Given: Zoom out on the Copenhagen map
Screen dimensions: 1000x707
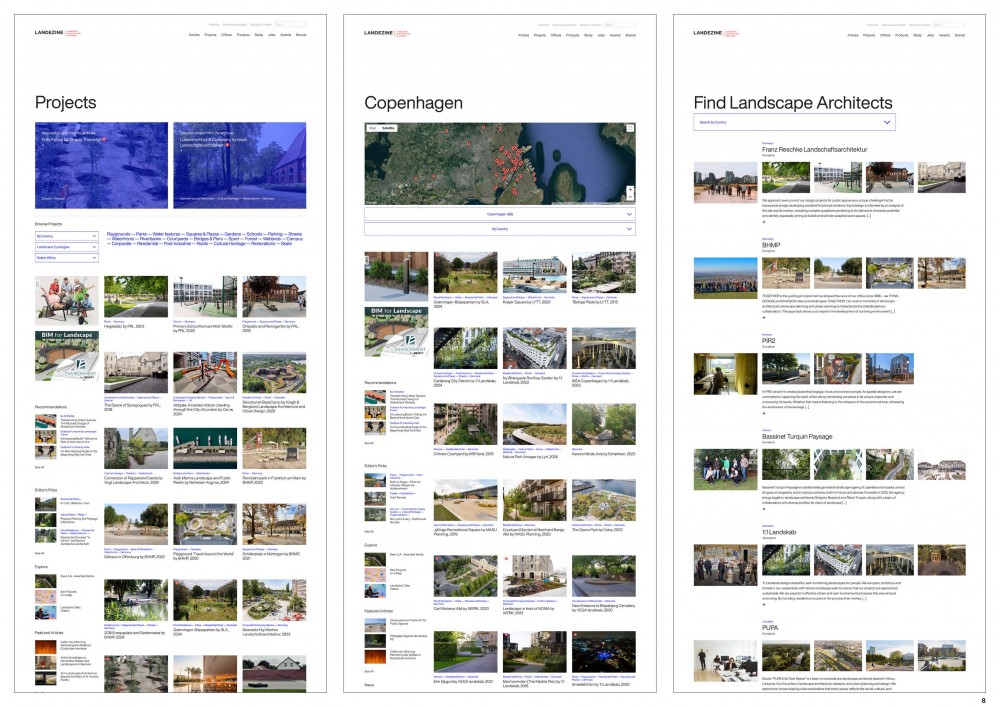Looking at the screenshot, I should [630, 195].
